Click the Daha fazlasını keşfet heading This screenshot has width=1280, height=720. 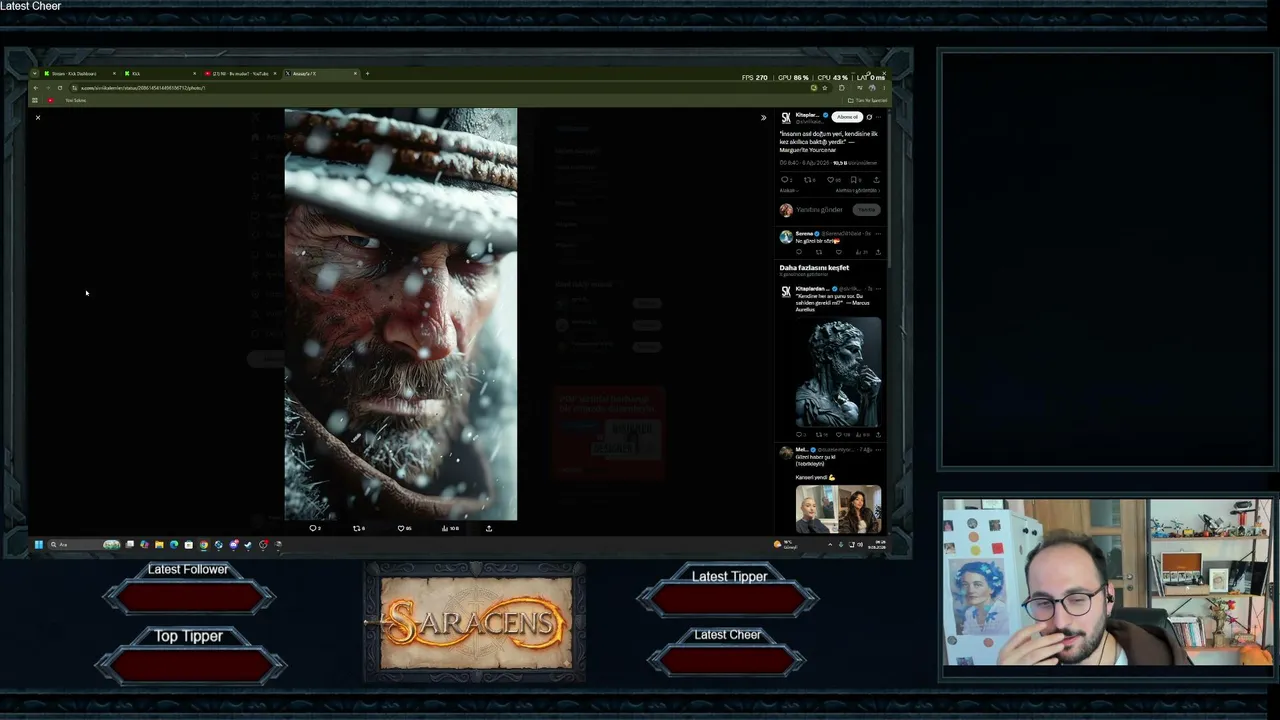coord(814,268)
